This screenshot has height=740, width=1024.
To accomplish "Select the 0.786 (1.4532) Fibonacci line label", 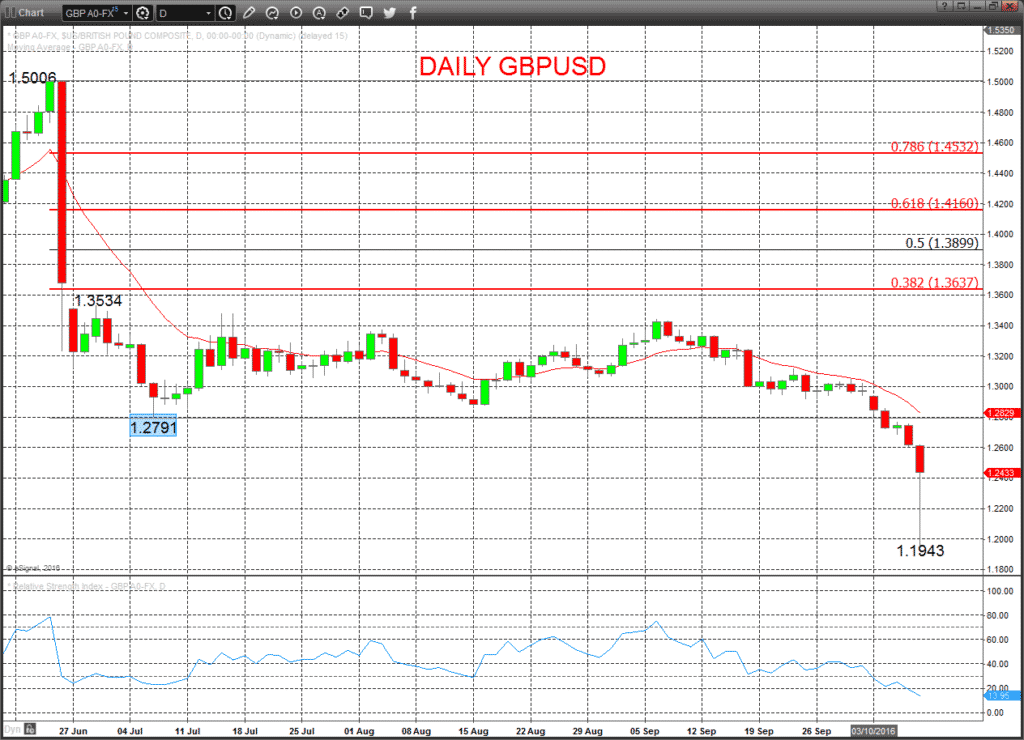I will point(935,146).
